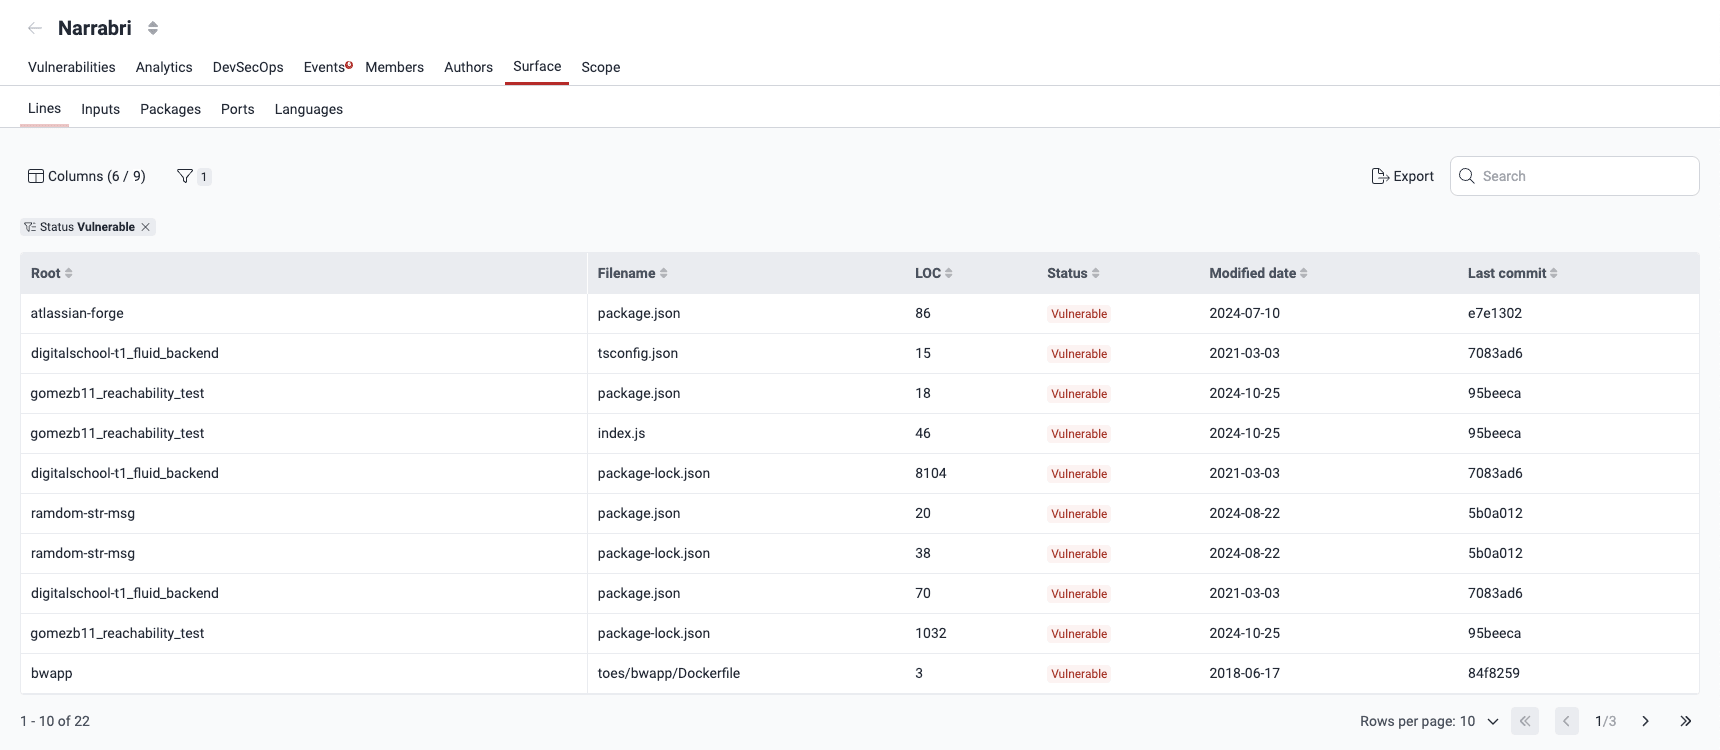The width and height of the screenshot is (1720, 750).
Task: Open the Events tab
Action: (x=324, y=67)
